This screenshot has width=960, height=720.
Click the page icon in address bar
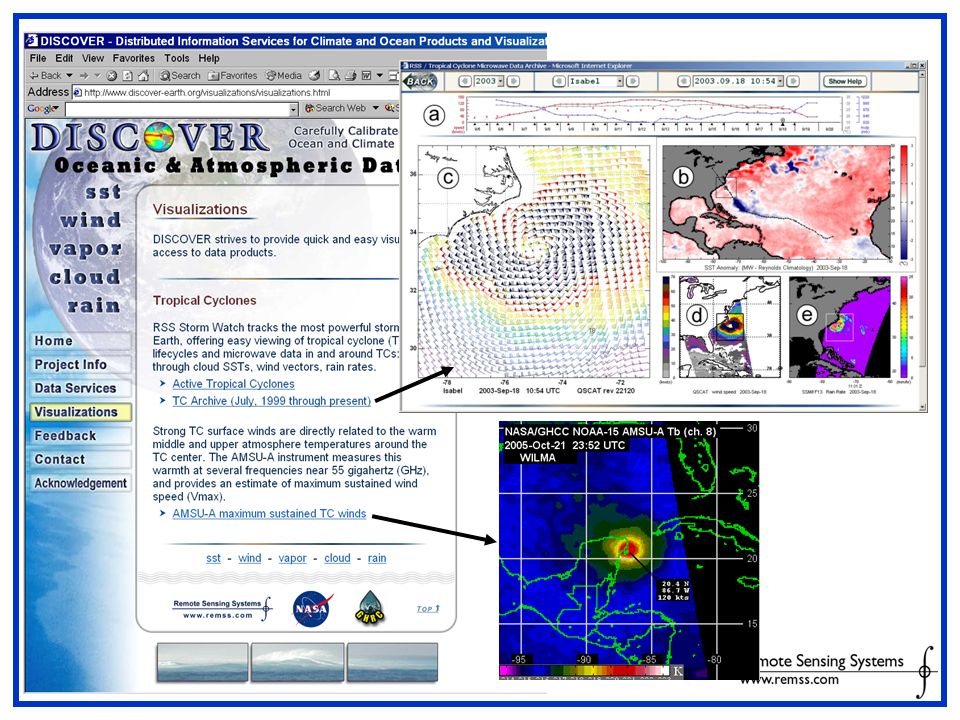[x=77, y=92]
